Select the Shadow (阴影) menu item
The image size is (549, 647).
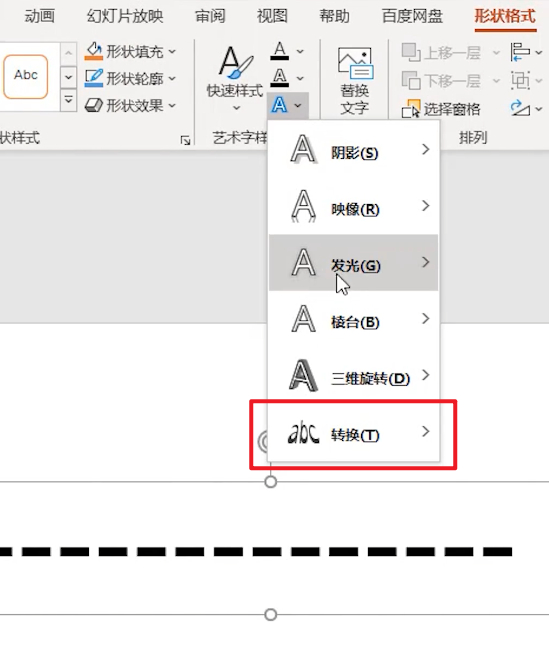coord(353,150)
